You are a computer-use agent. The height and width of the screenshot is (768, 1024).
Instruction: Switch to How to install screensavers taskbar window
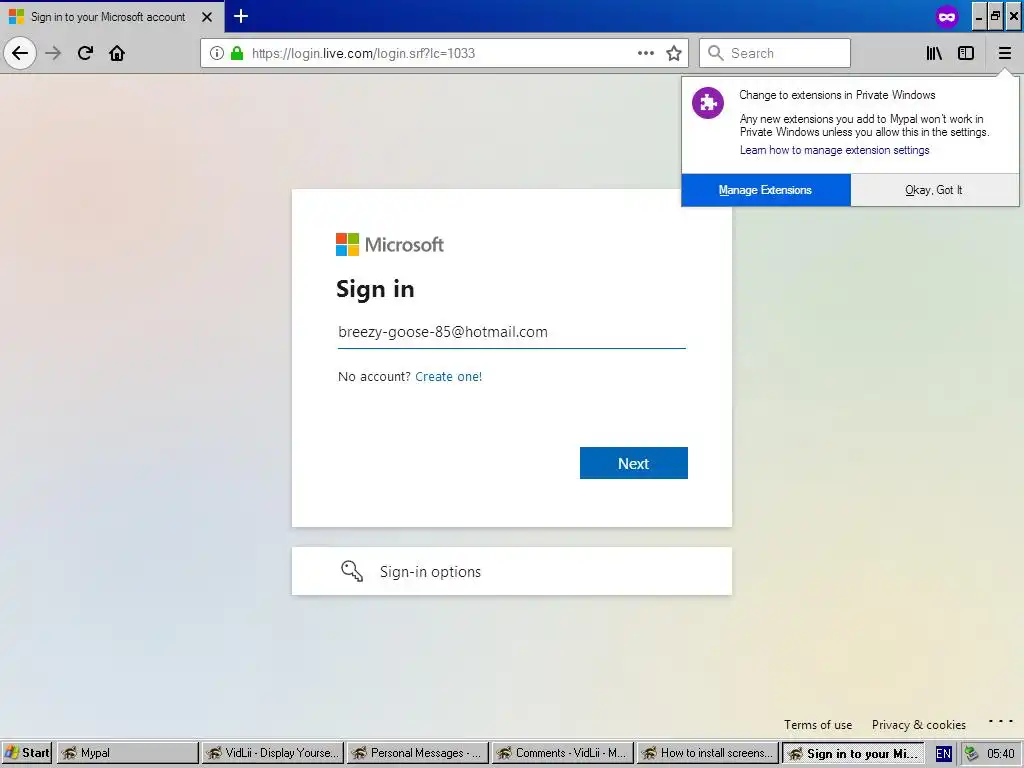tap(708, 753)
